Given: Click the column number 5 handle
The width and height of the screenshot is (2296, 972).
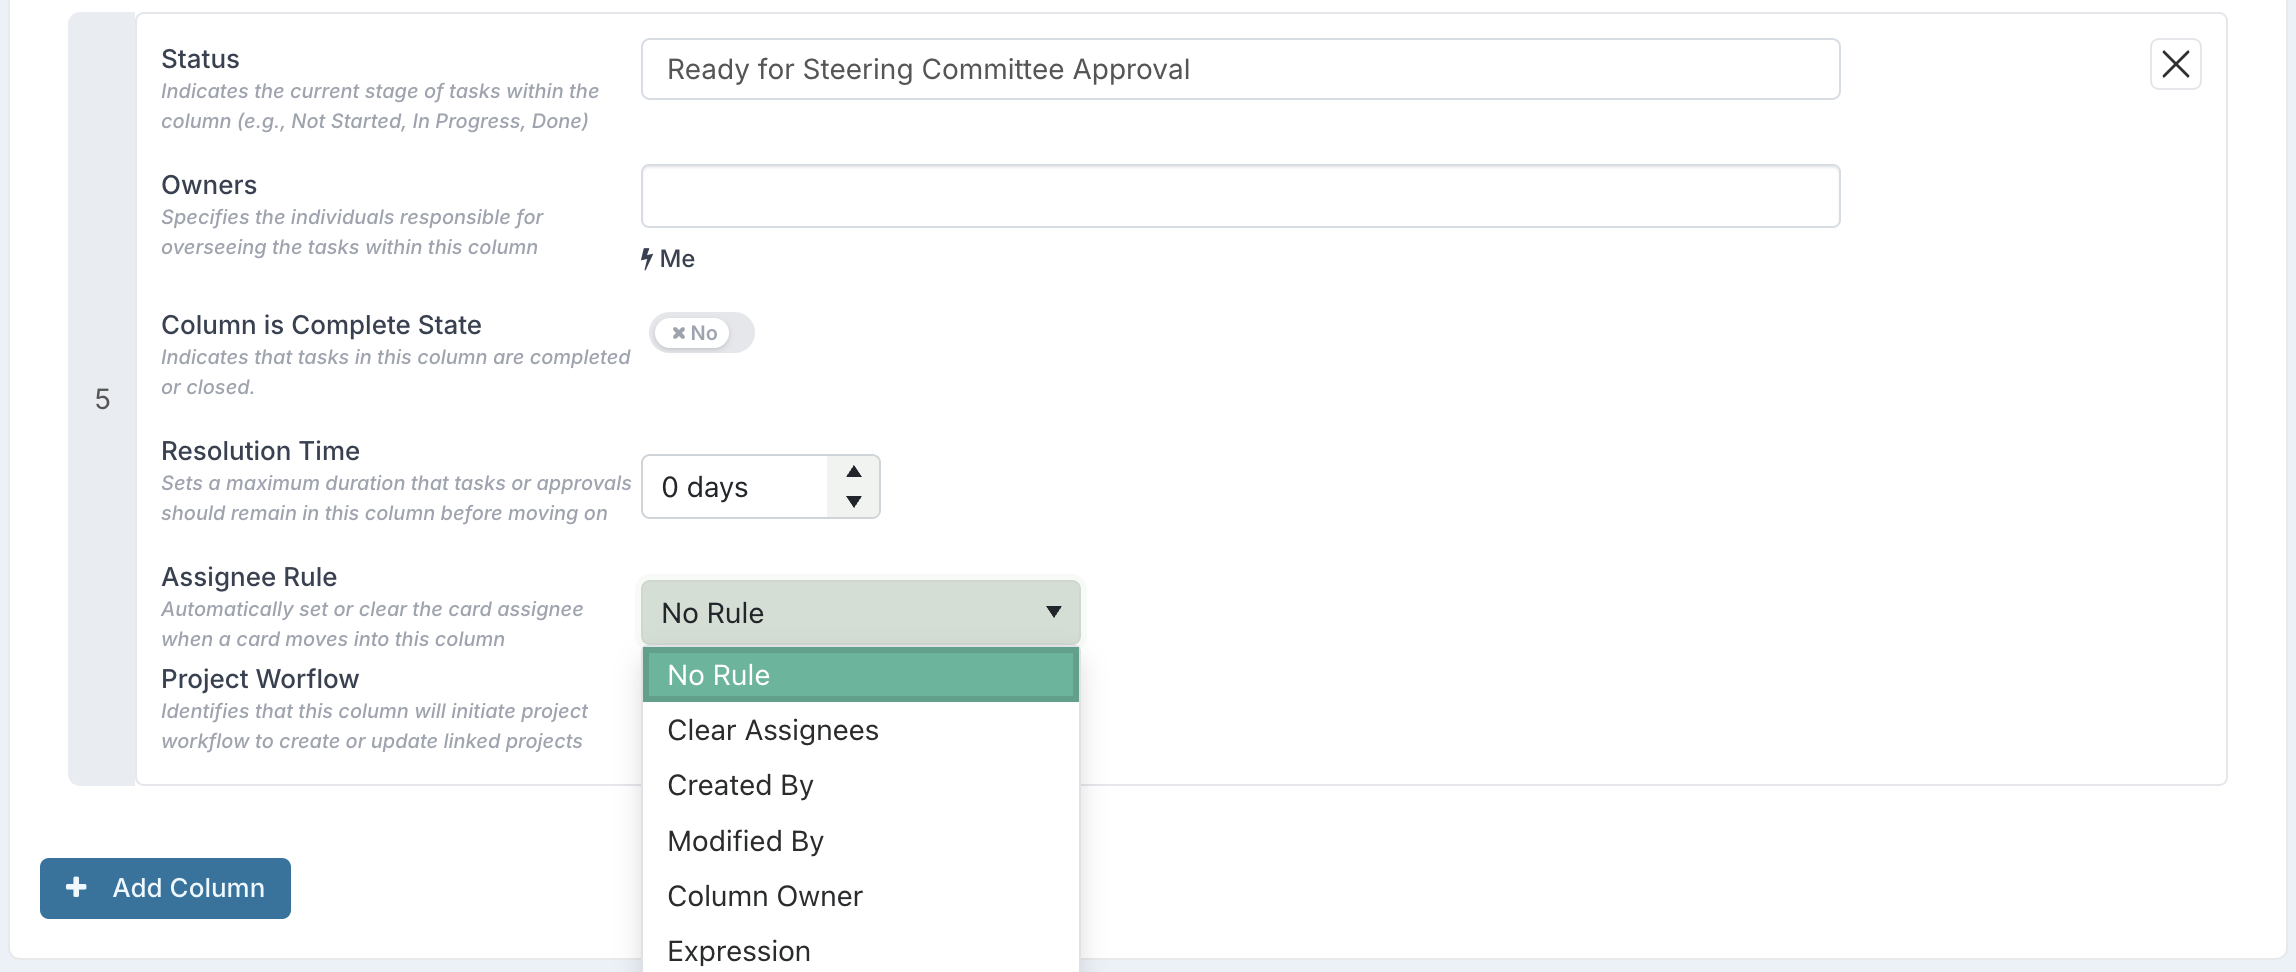Looking at the screenshot, I should pos(102,399).
